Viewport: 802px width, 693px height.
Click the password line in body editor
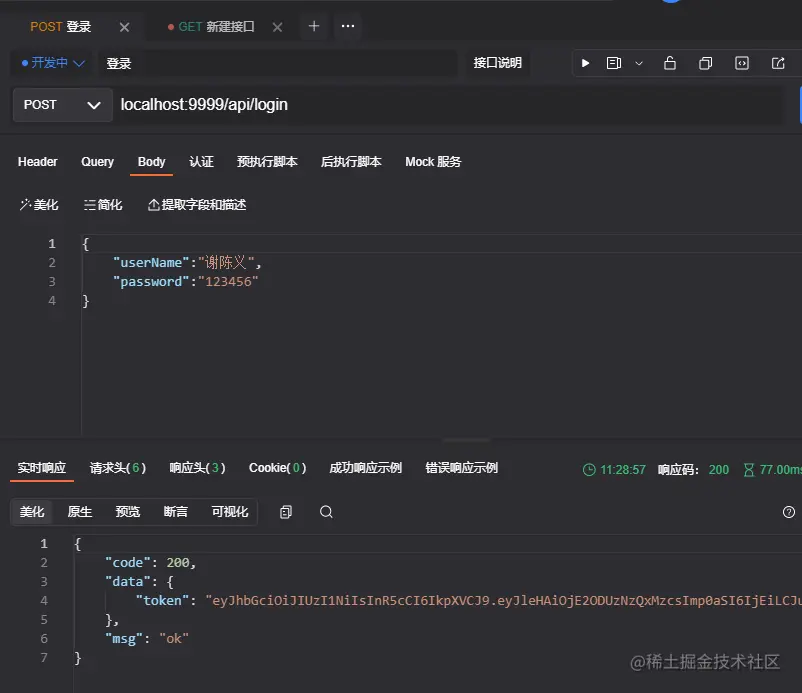coord(185,281)
